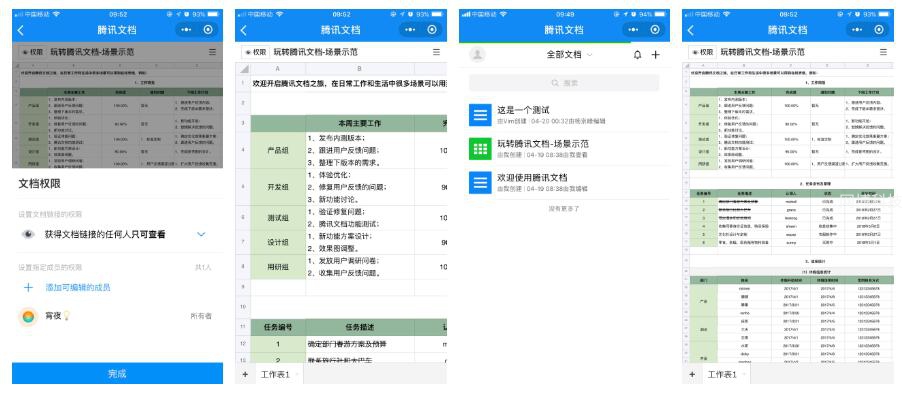Select column header B in zoomed-in spreadsheet
The image size is (905, 400).
(x=359, y=69)
